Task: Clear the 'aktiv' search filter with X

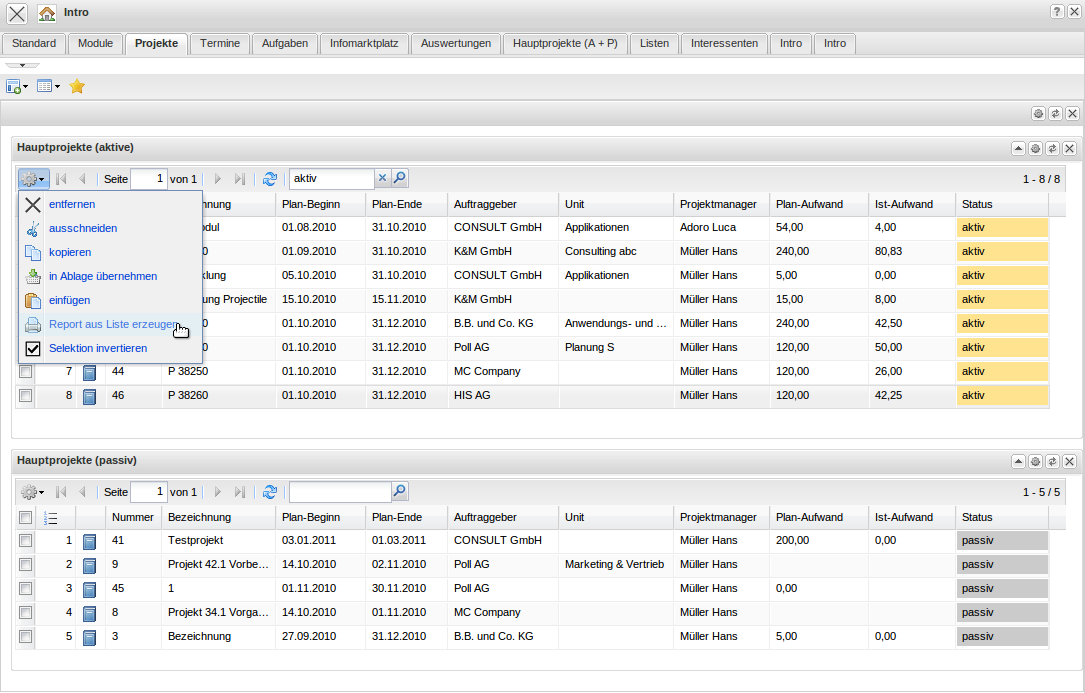Action: coord(381,179)
